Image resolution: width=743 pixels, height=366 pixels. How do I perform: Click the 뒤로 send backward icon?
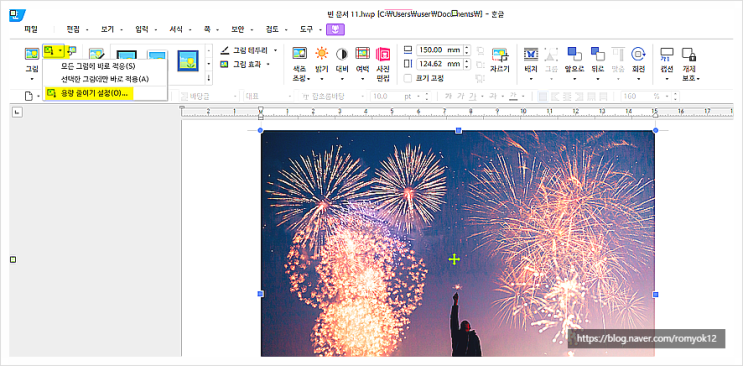pos(598,54)
